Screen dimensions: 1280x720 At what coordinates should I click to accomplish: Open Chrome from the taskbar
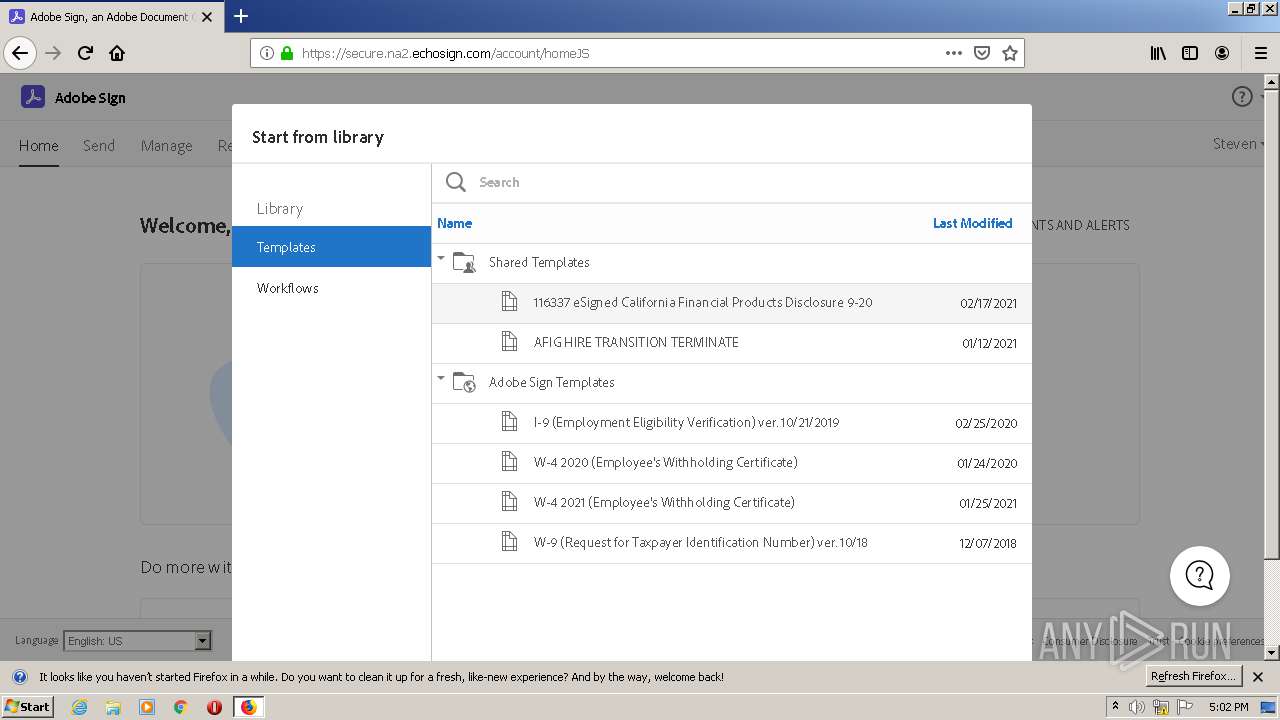pos(180,707)
